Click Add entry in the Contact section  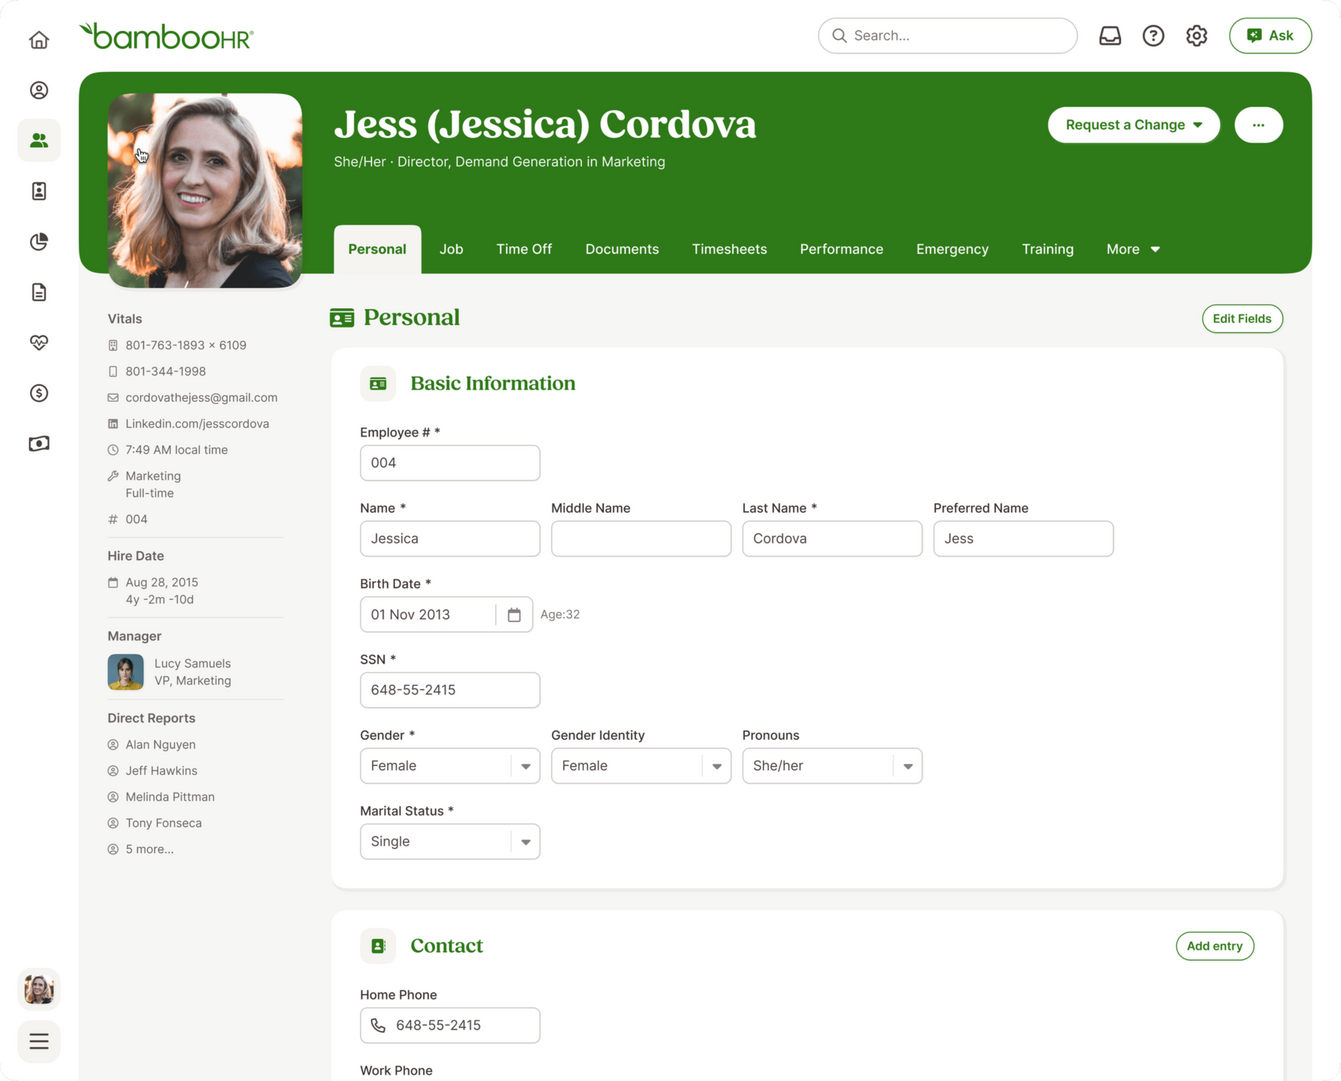click(1214, 945)
